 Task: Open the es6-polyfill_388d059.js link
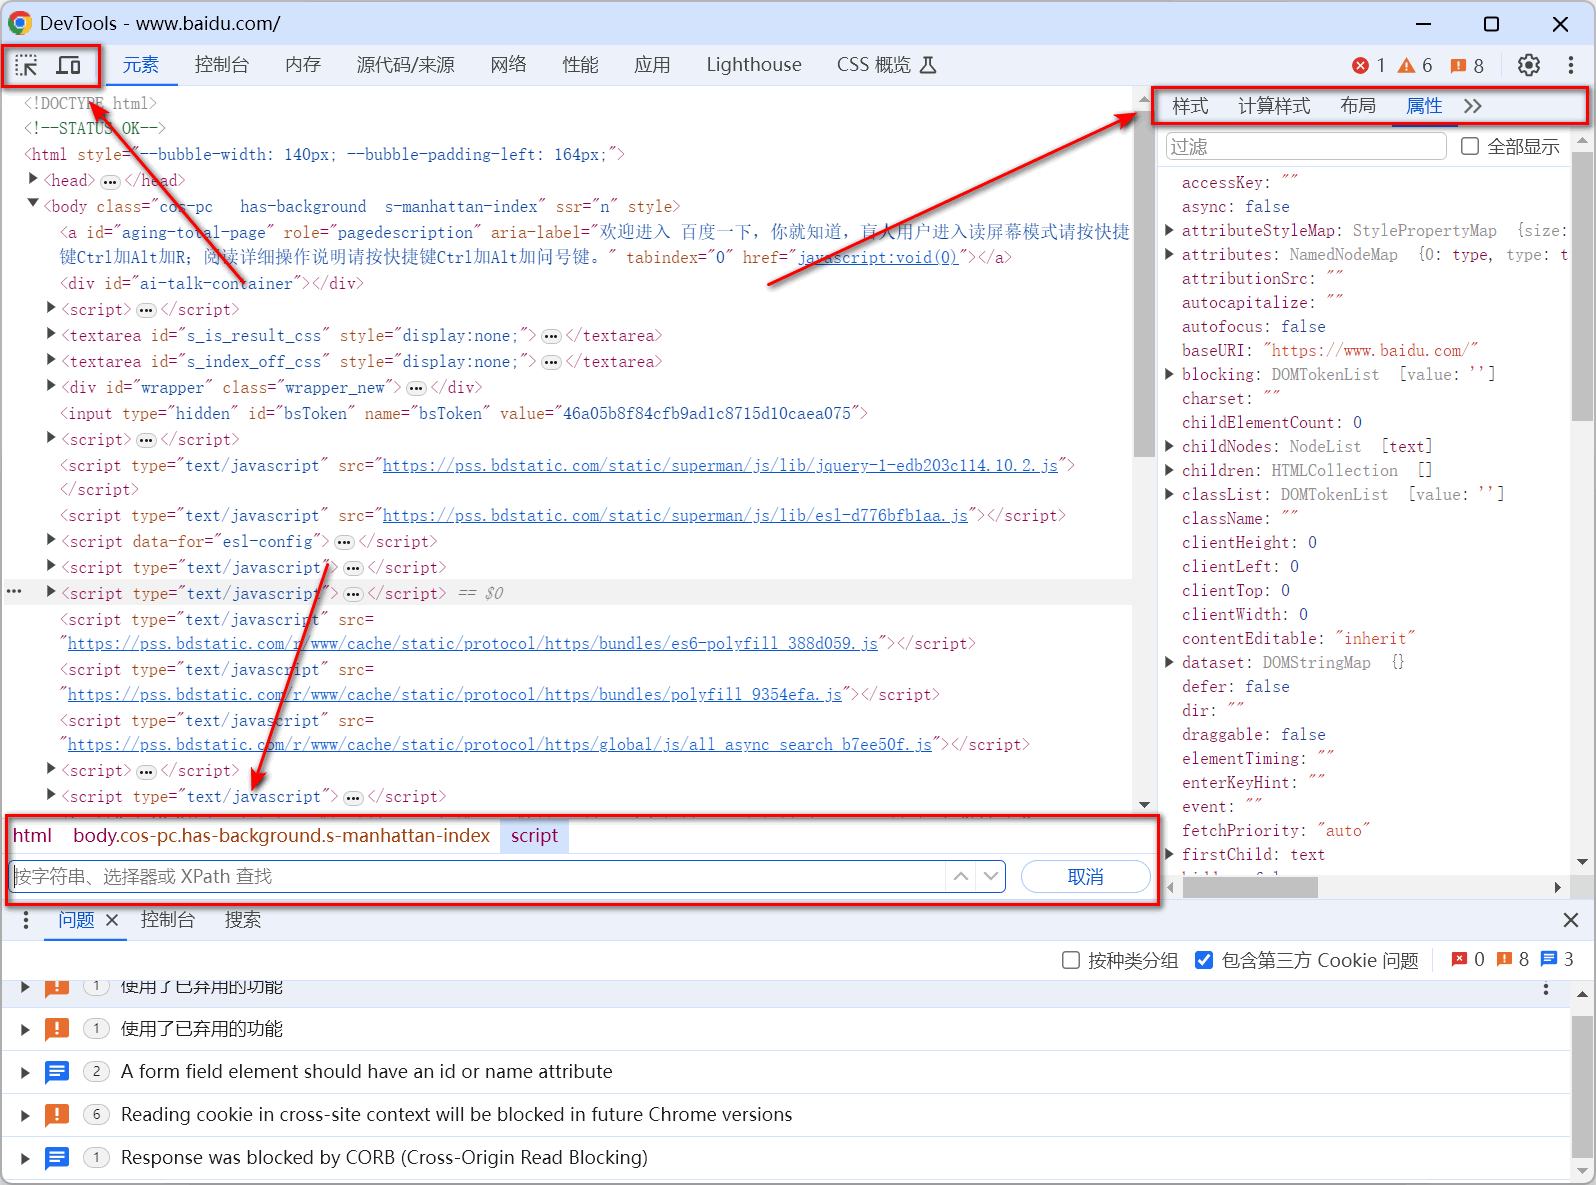(x=473, y=643)
